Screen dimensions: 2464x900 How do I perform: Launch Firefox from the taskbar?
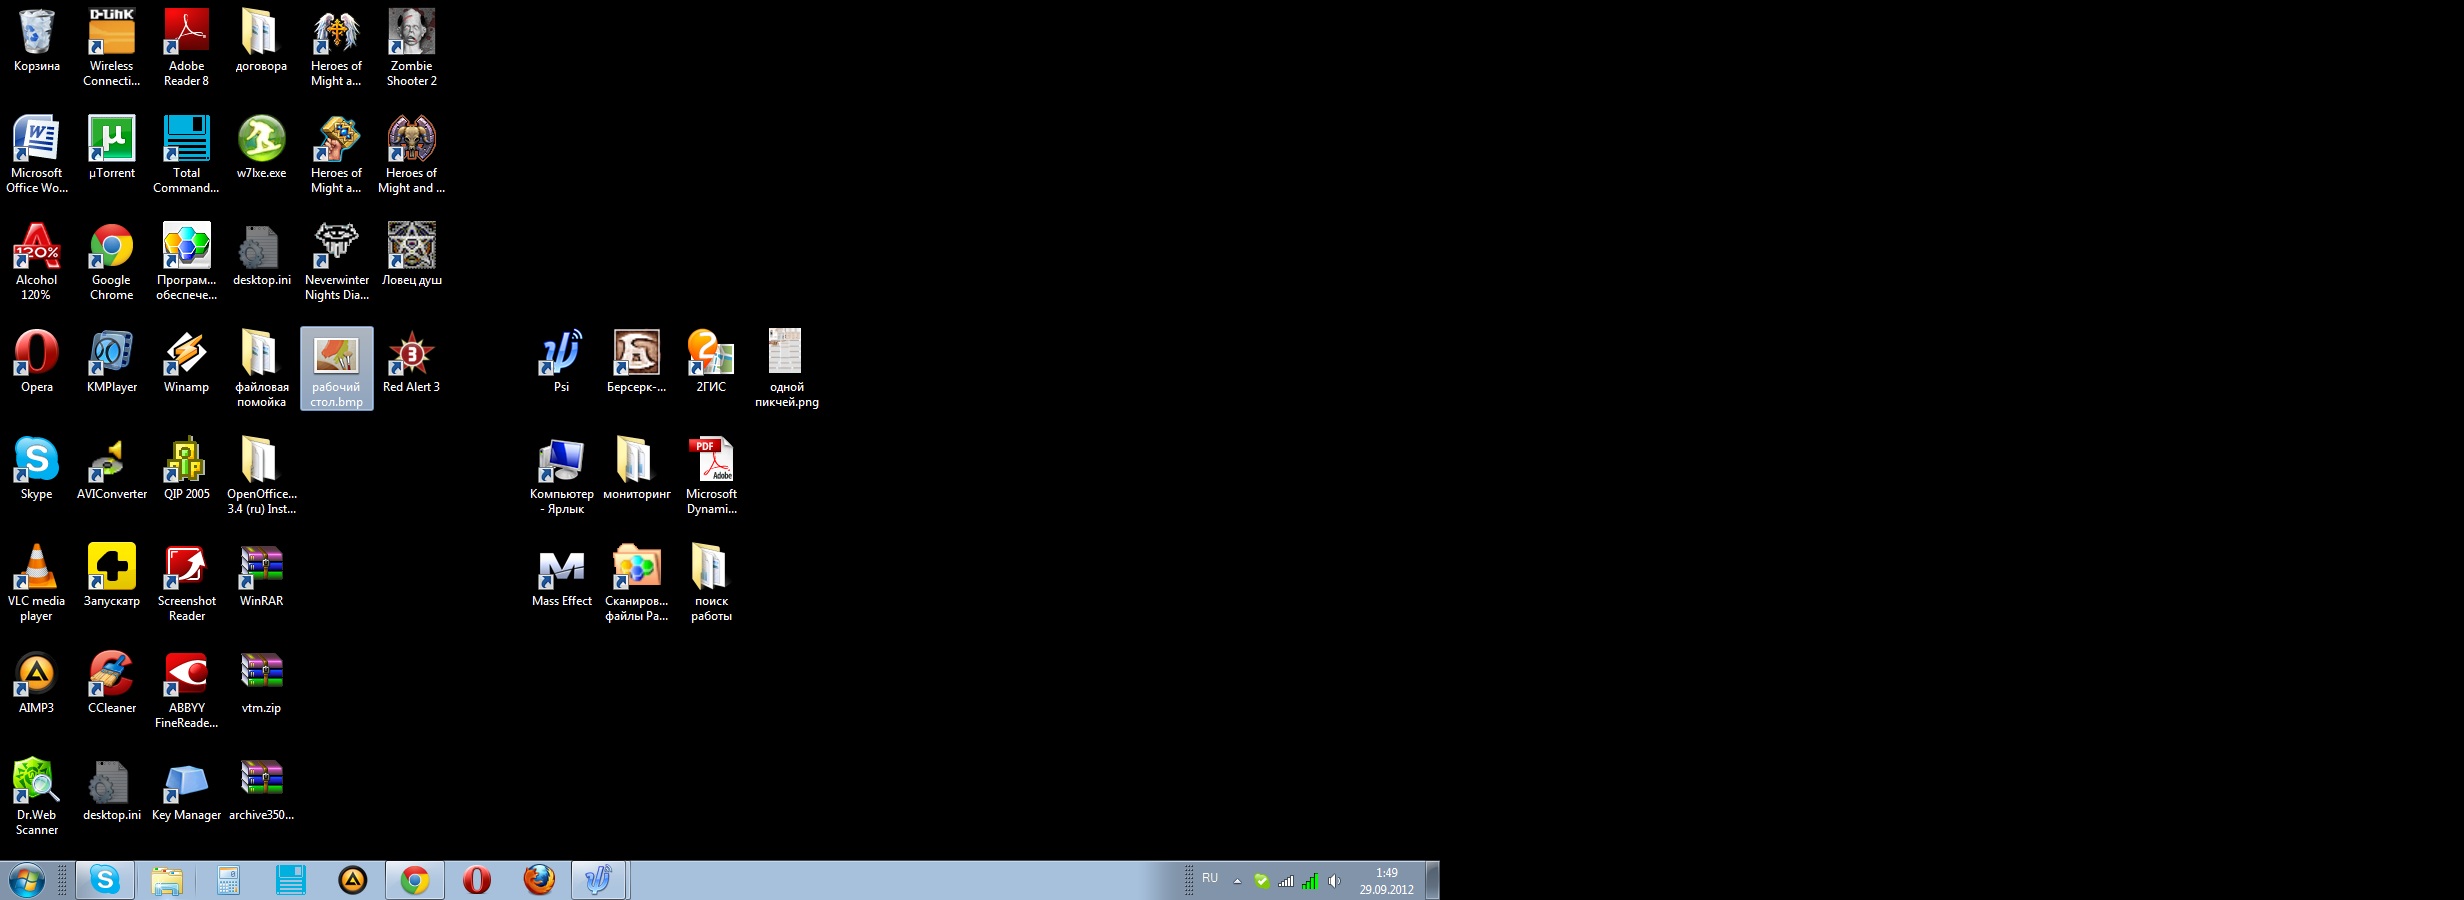539,880
